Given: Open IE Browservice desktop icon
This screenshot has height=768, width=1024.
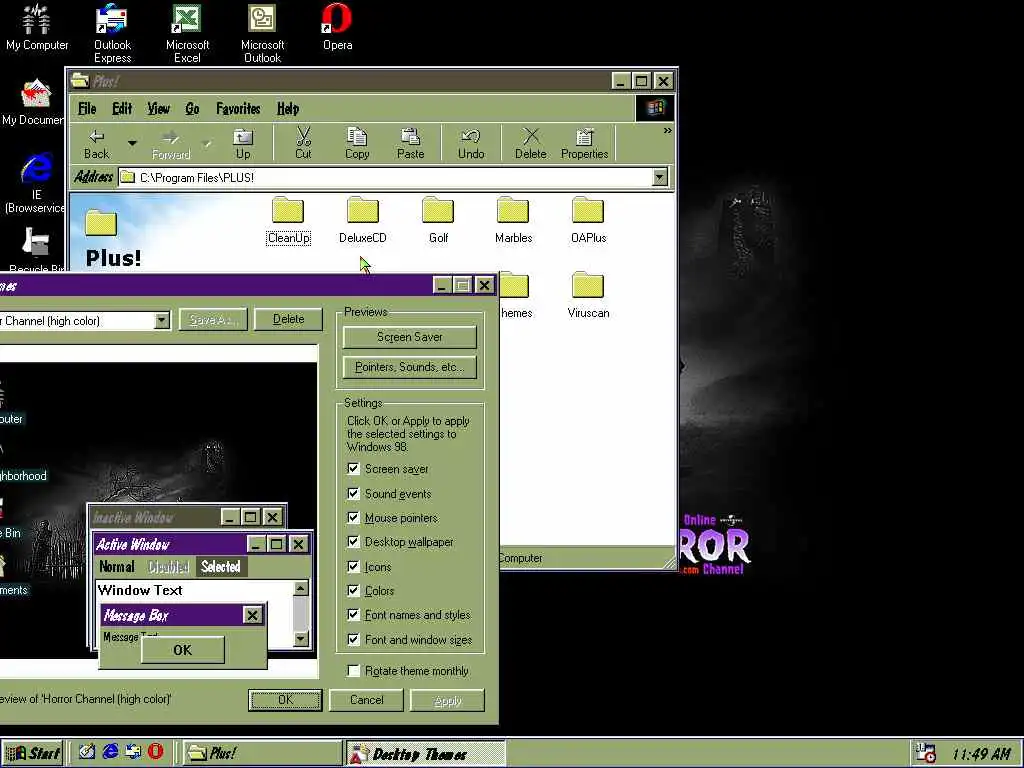Looking at the screenshot, I should (35, 183).
